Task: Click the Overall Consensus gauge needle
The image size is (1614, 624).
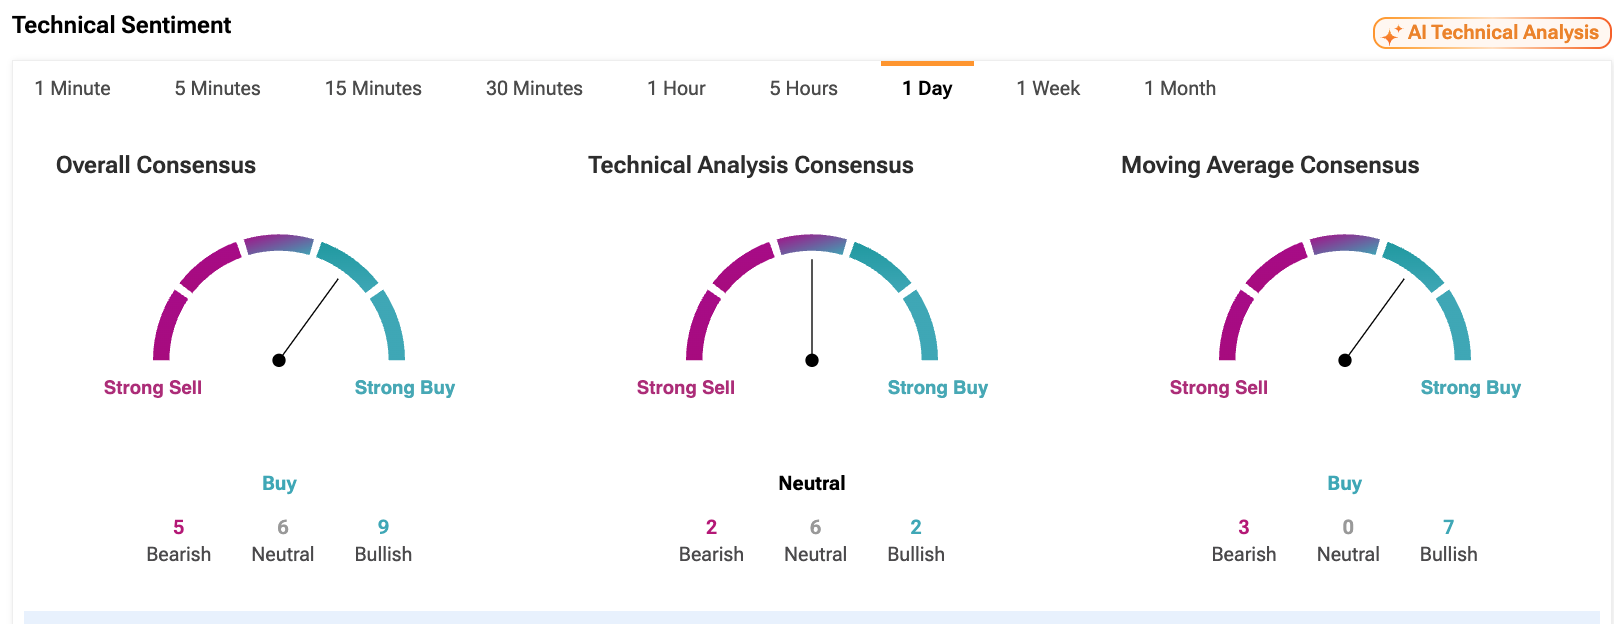Action: pyautogui.click(x=308, y=321)
